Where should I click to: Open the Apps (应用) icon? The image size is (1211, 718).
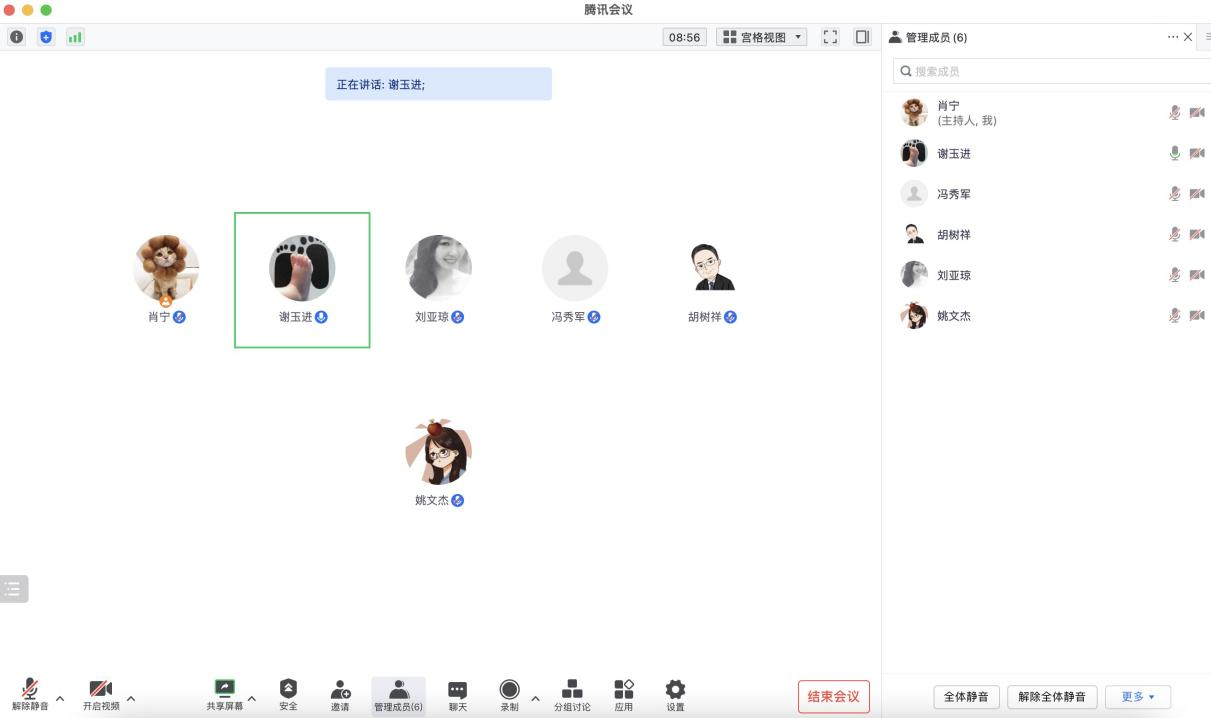(623, 689)
